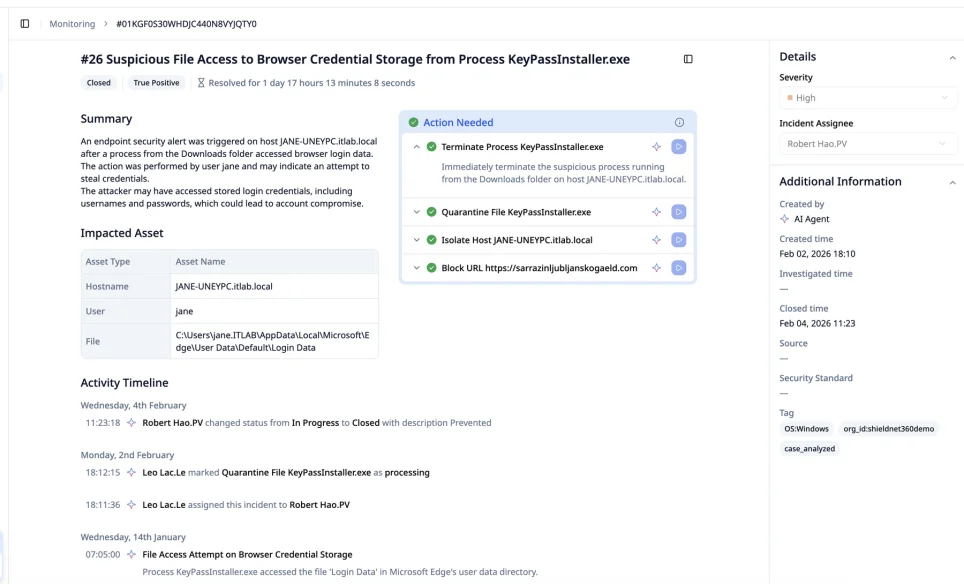Run the Block URL action play button
This screenshot has height=584, width=964.
(x=679, y=268)
